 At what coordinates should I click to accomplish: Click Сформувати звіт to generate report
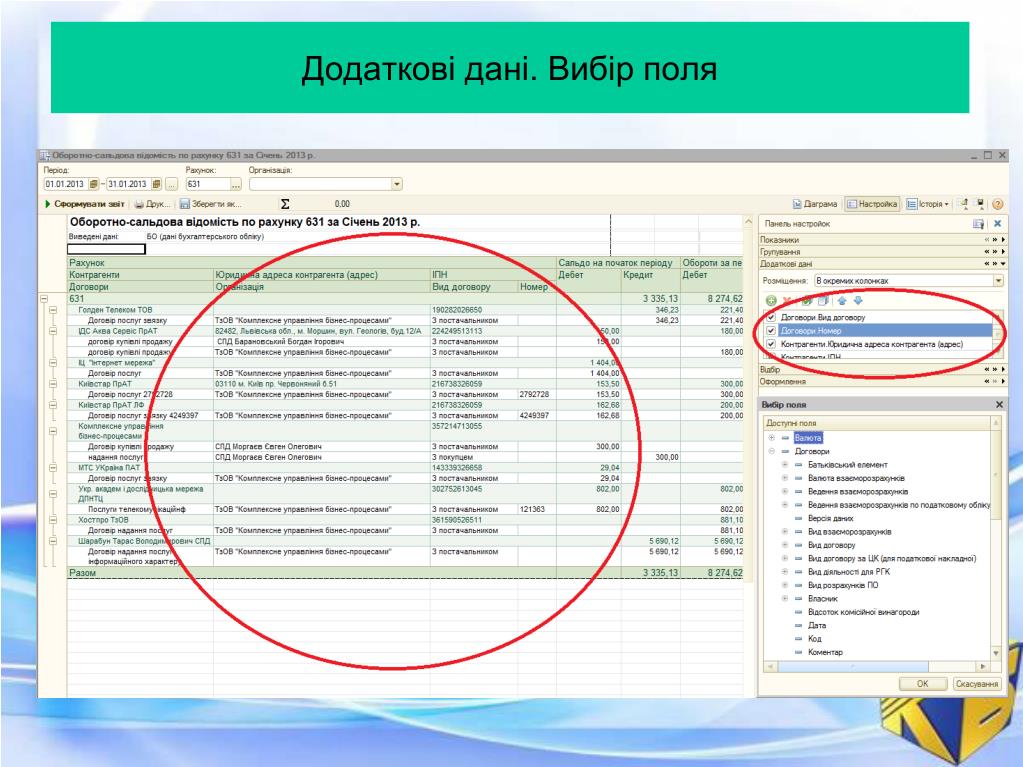[x=84, y=204]
